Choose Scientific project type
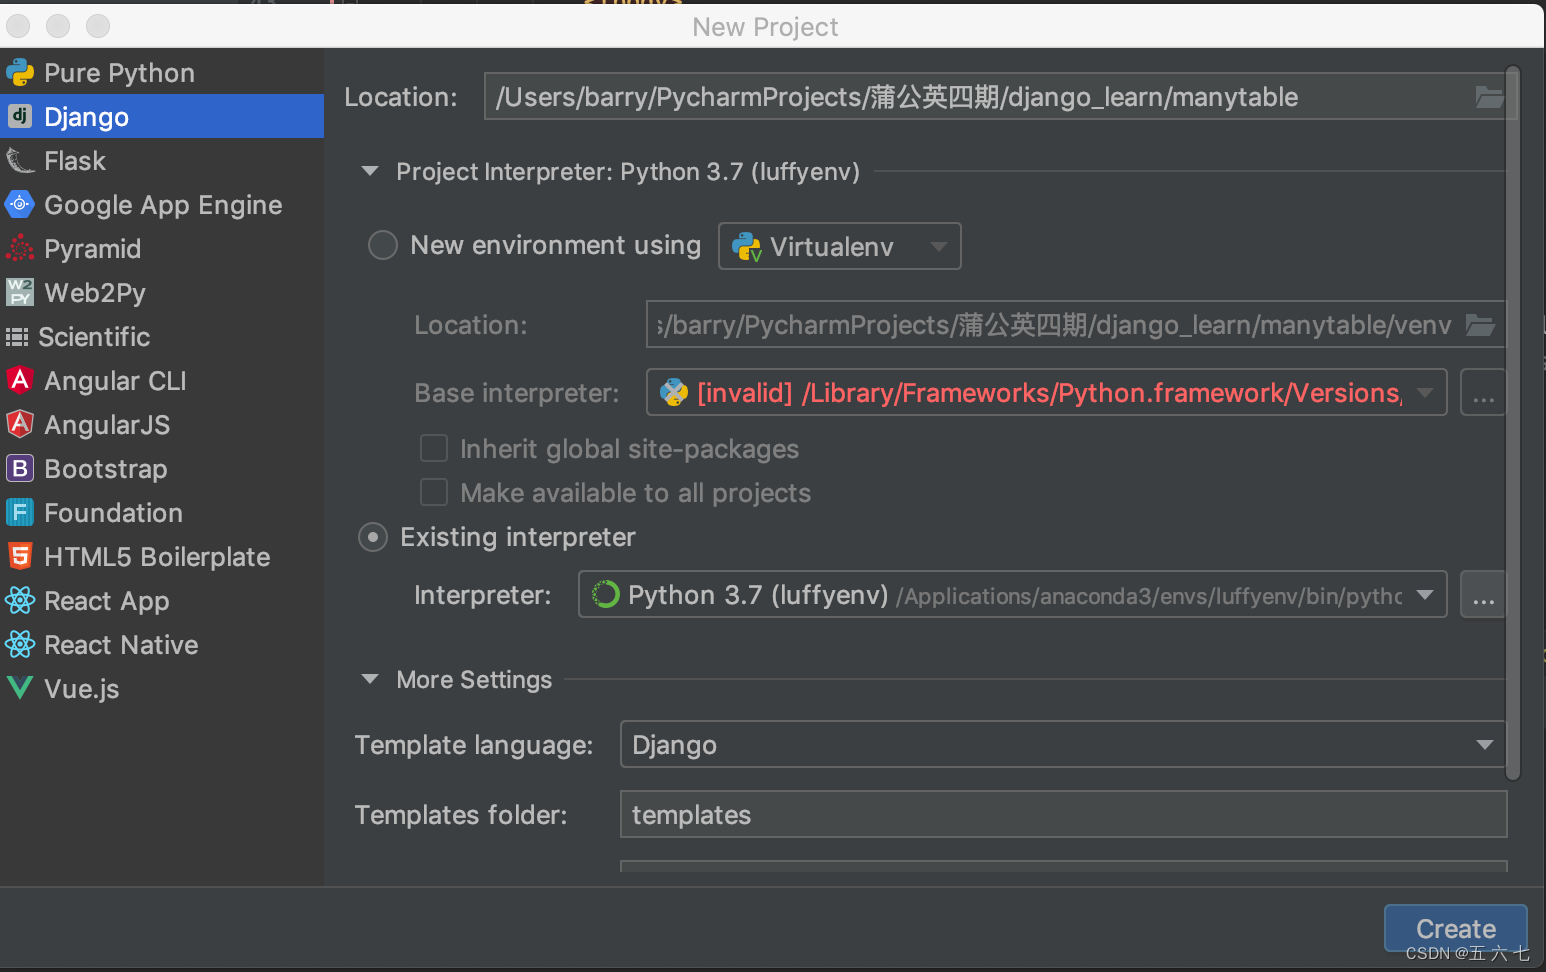This screenshot has height=972, width=1546. point(162,336)
